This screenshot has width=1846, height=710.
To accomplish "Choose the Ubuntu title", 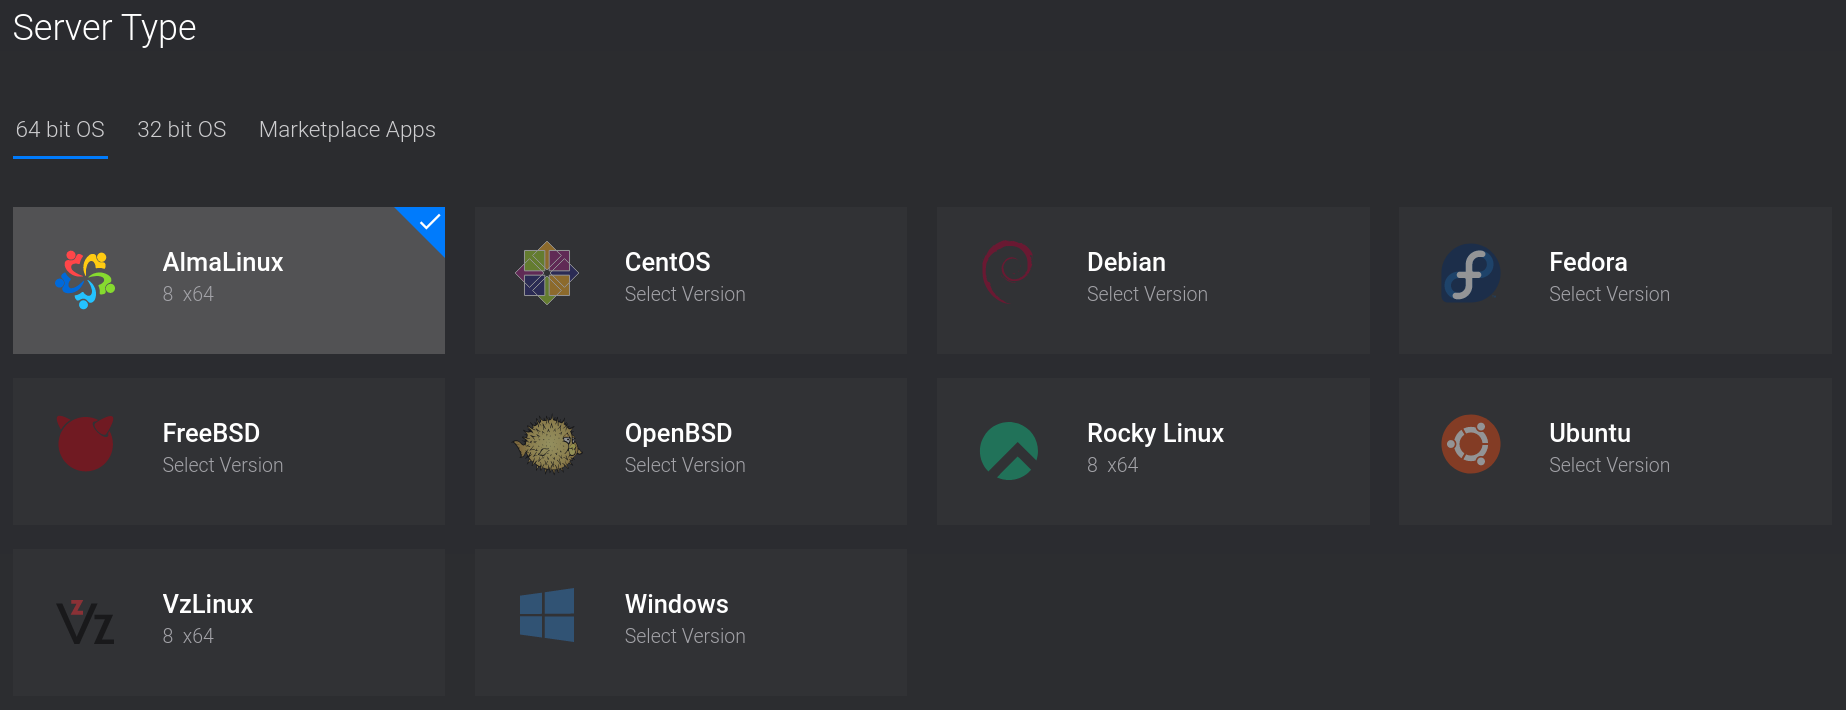I will (x=1590, y=433).
